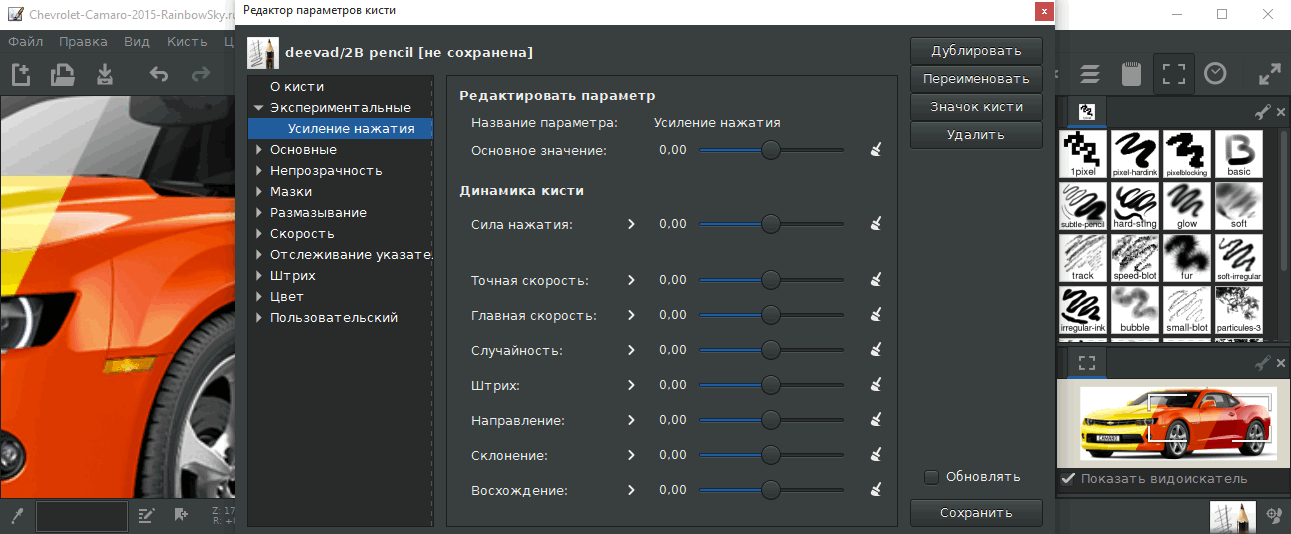Viewport: 1291px width, 534px height.
Task: Click the save document toolbar icon
Action: [x=105, y=74]
